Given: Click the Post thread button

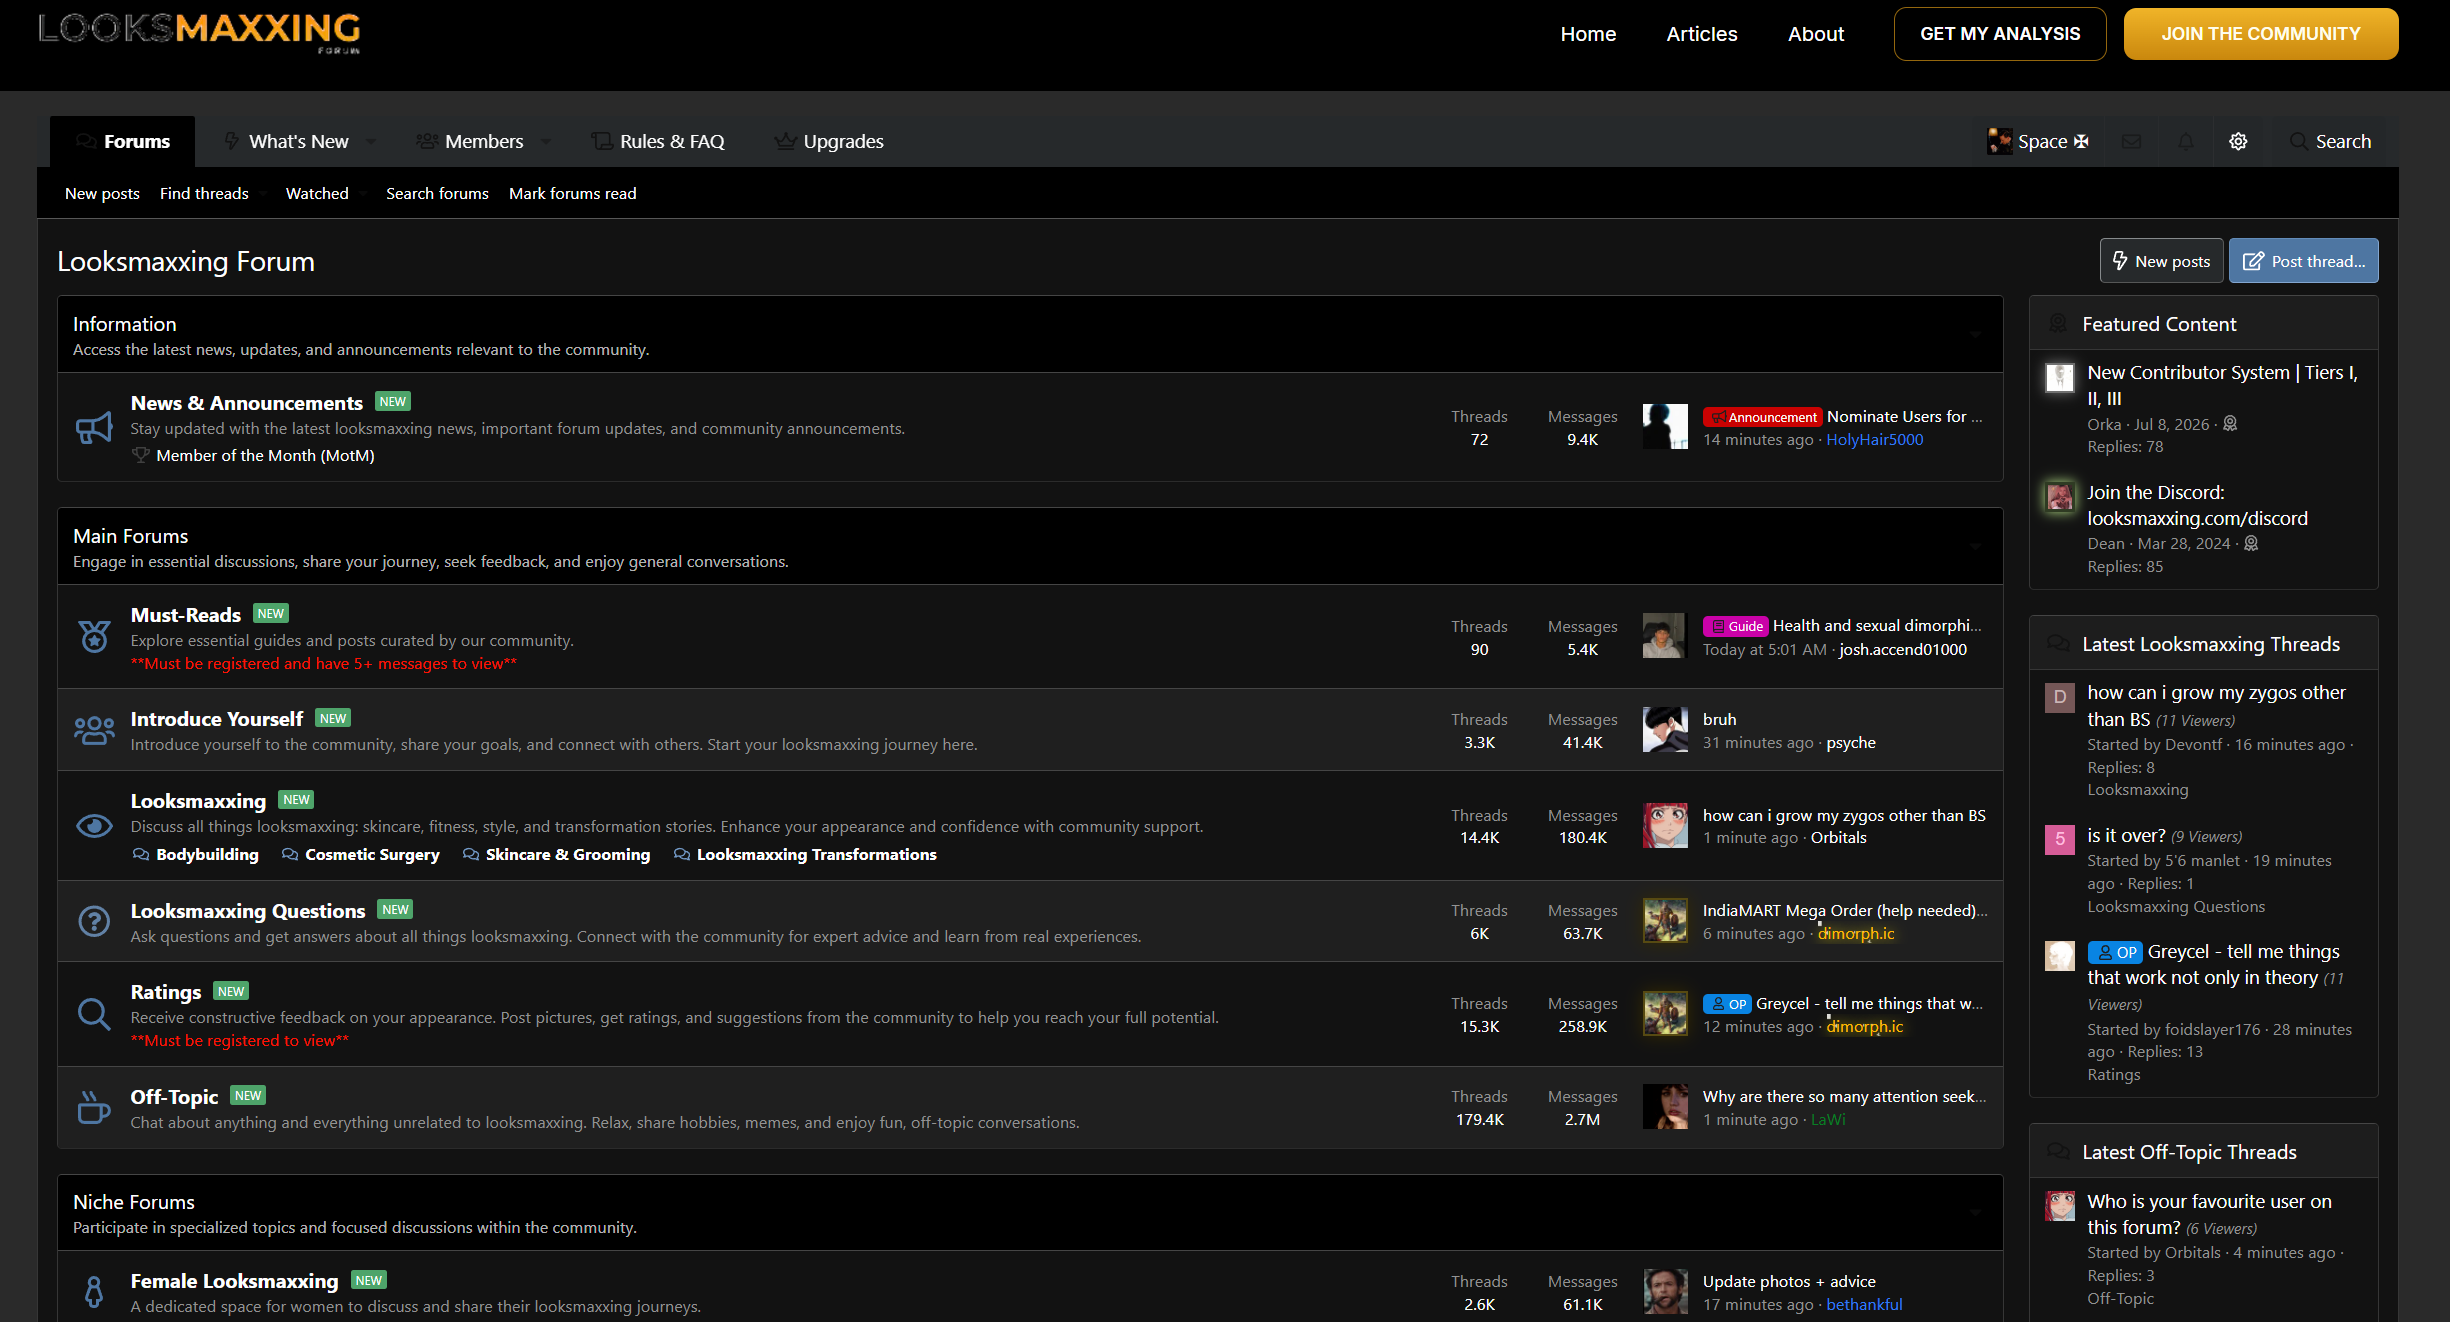Looking at the screenshot, I should [x=2303, y=261].
